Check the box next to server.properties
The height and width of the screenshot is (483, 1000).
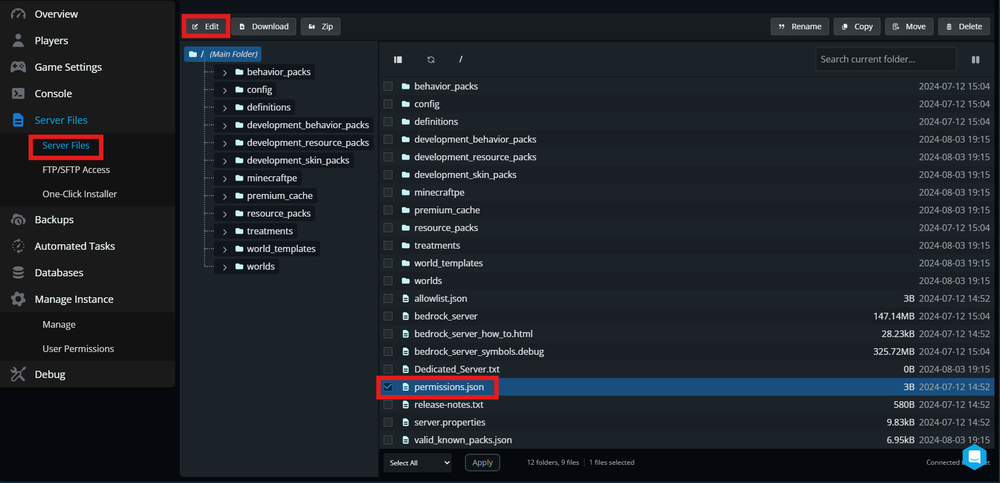(388, 422)
